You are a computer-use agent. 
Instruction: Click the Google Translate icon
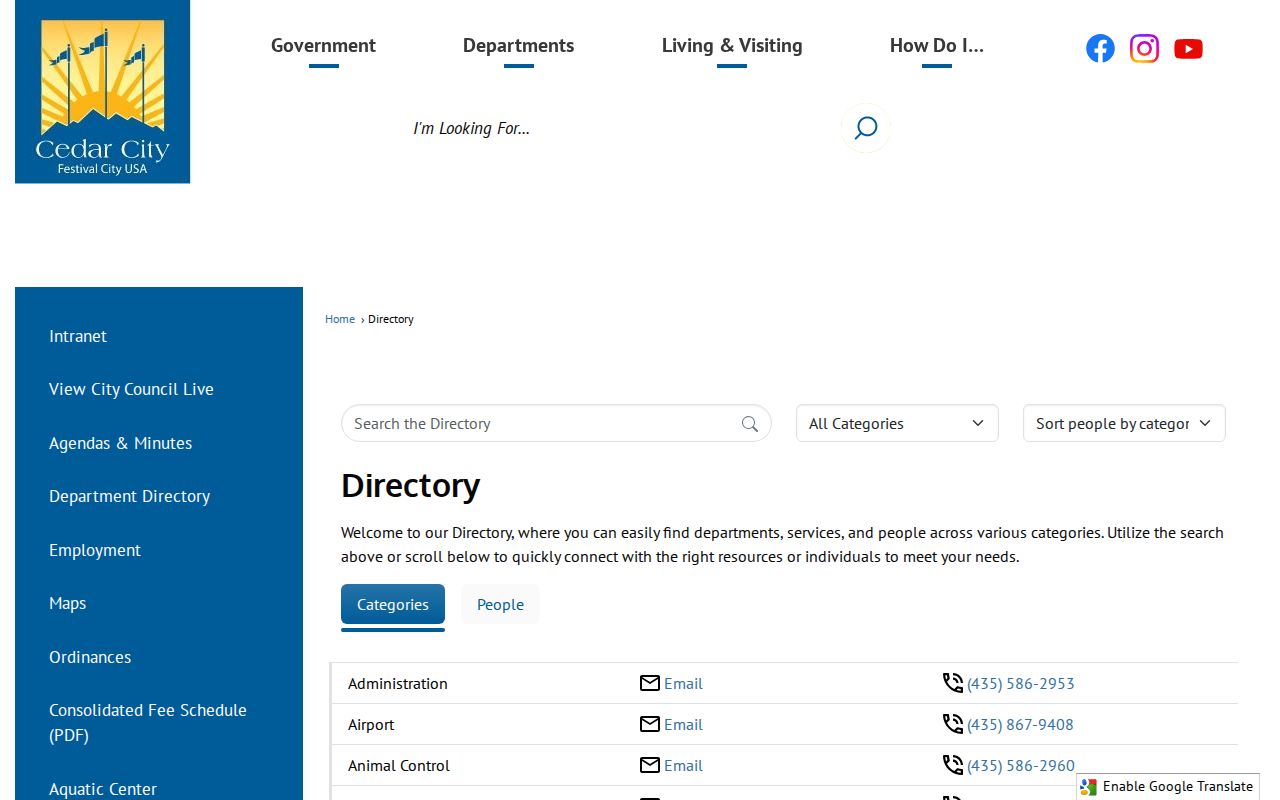point(1089,787)
